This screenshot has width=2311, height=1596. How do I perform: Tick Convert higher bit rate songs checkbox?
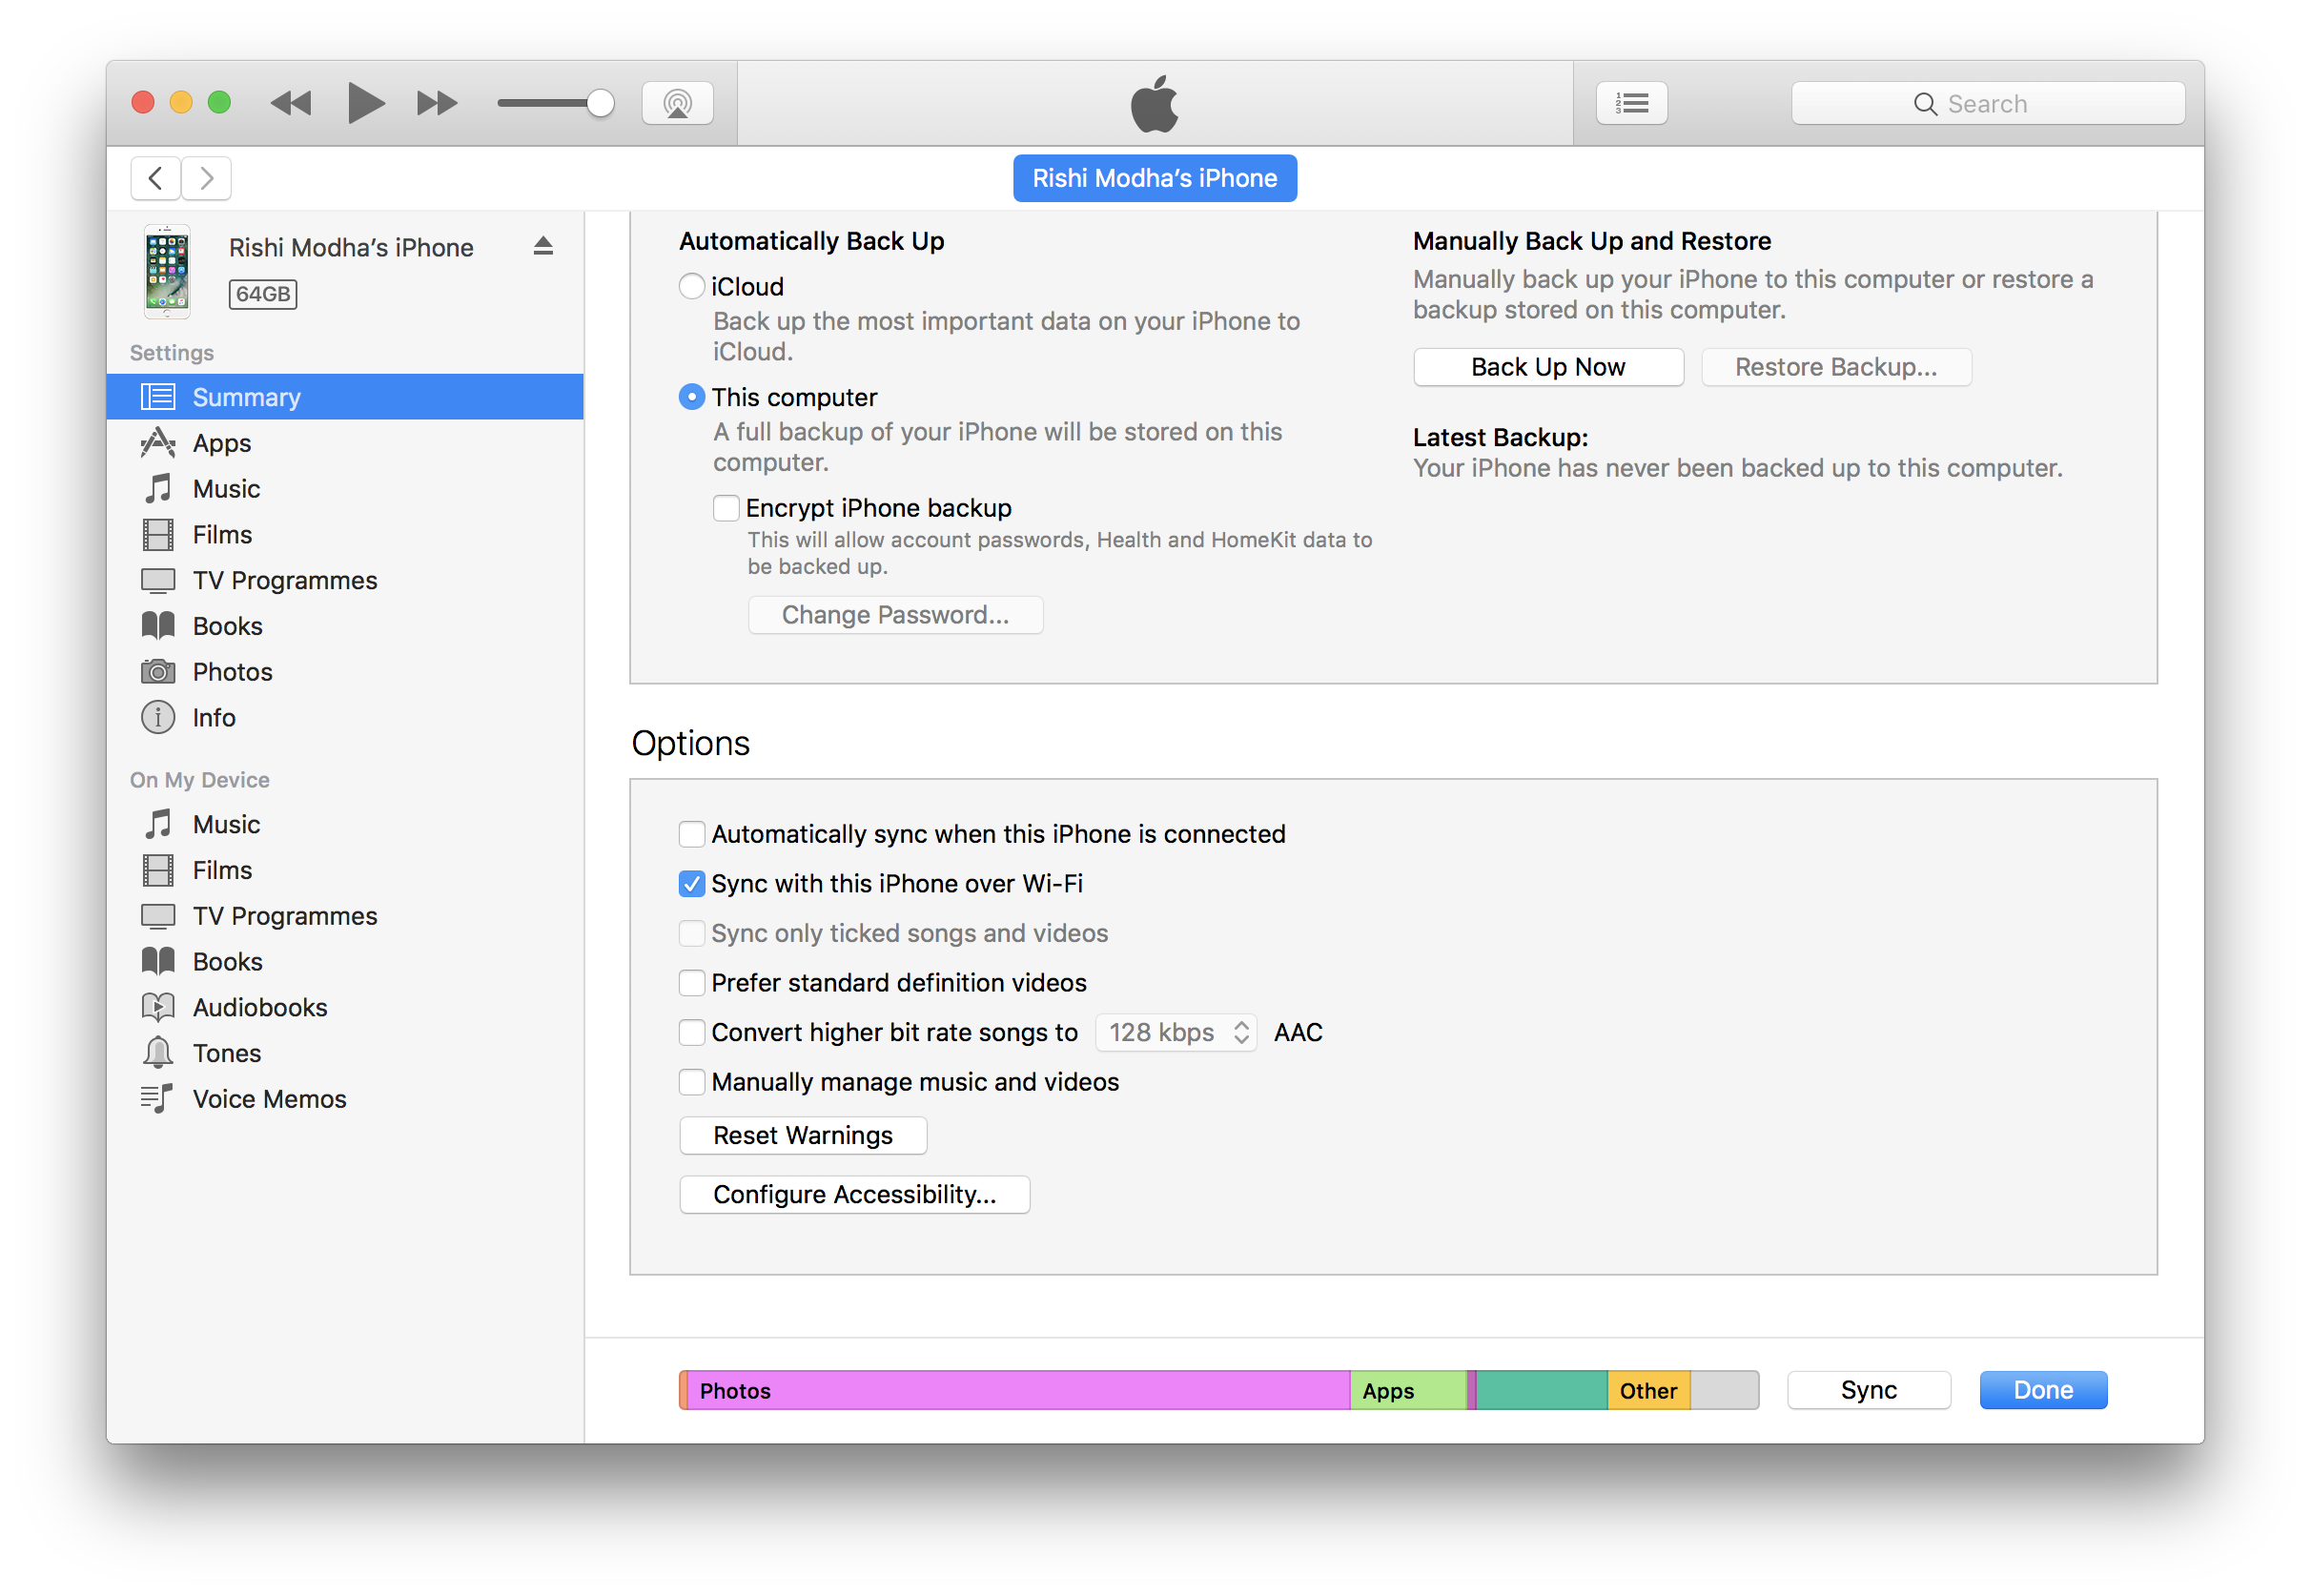pos(691,1033)
